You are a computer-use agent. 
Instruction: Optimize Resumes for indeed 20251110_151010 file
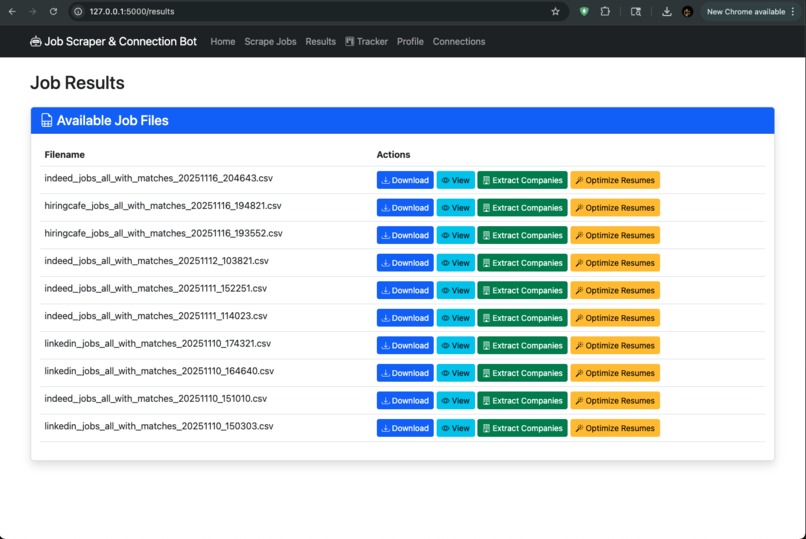pyautogui.click(x=615, y=401)
